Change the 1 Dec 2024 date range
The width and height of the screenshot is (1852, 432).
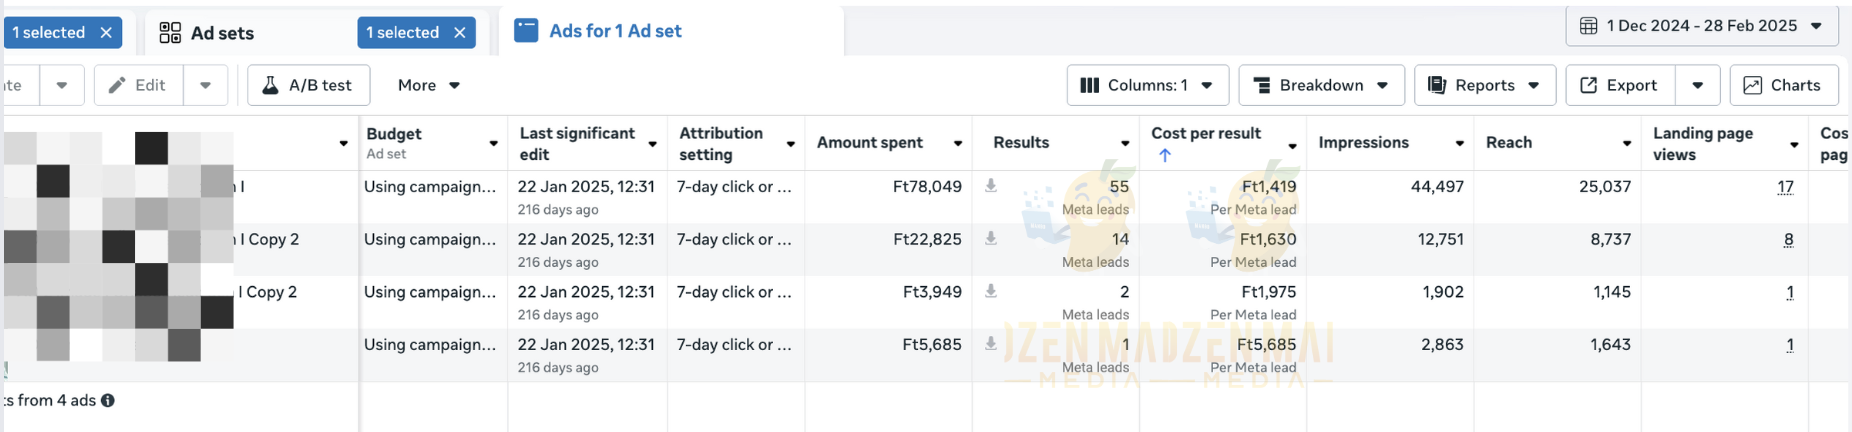[1701, 26]
